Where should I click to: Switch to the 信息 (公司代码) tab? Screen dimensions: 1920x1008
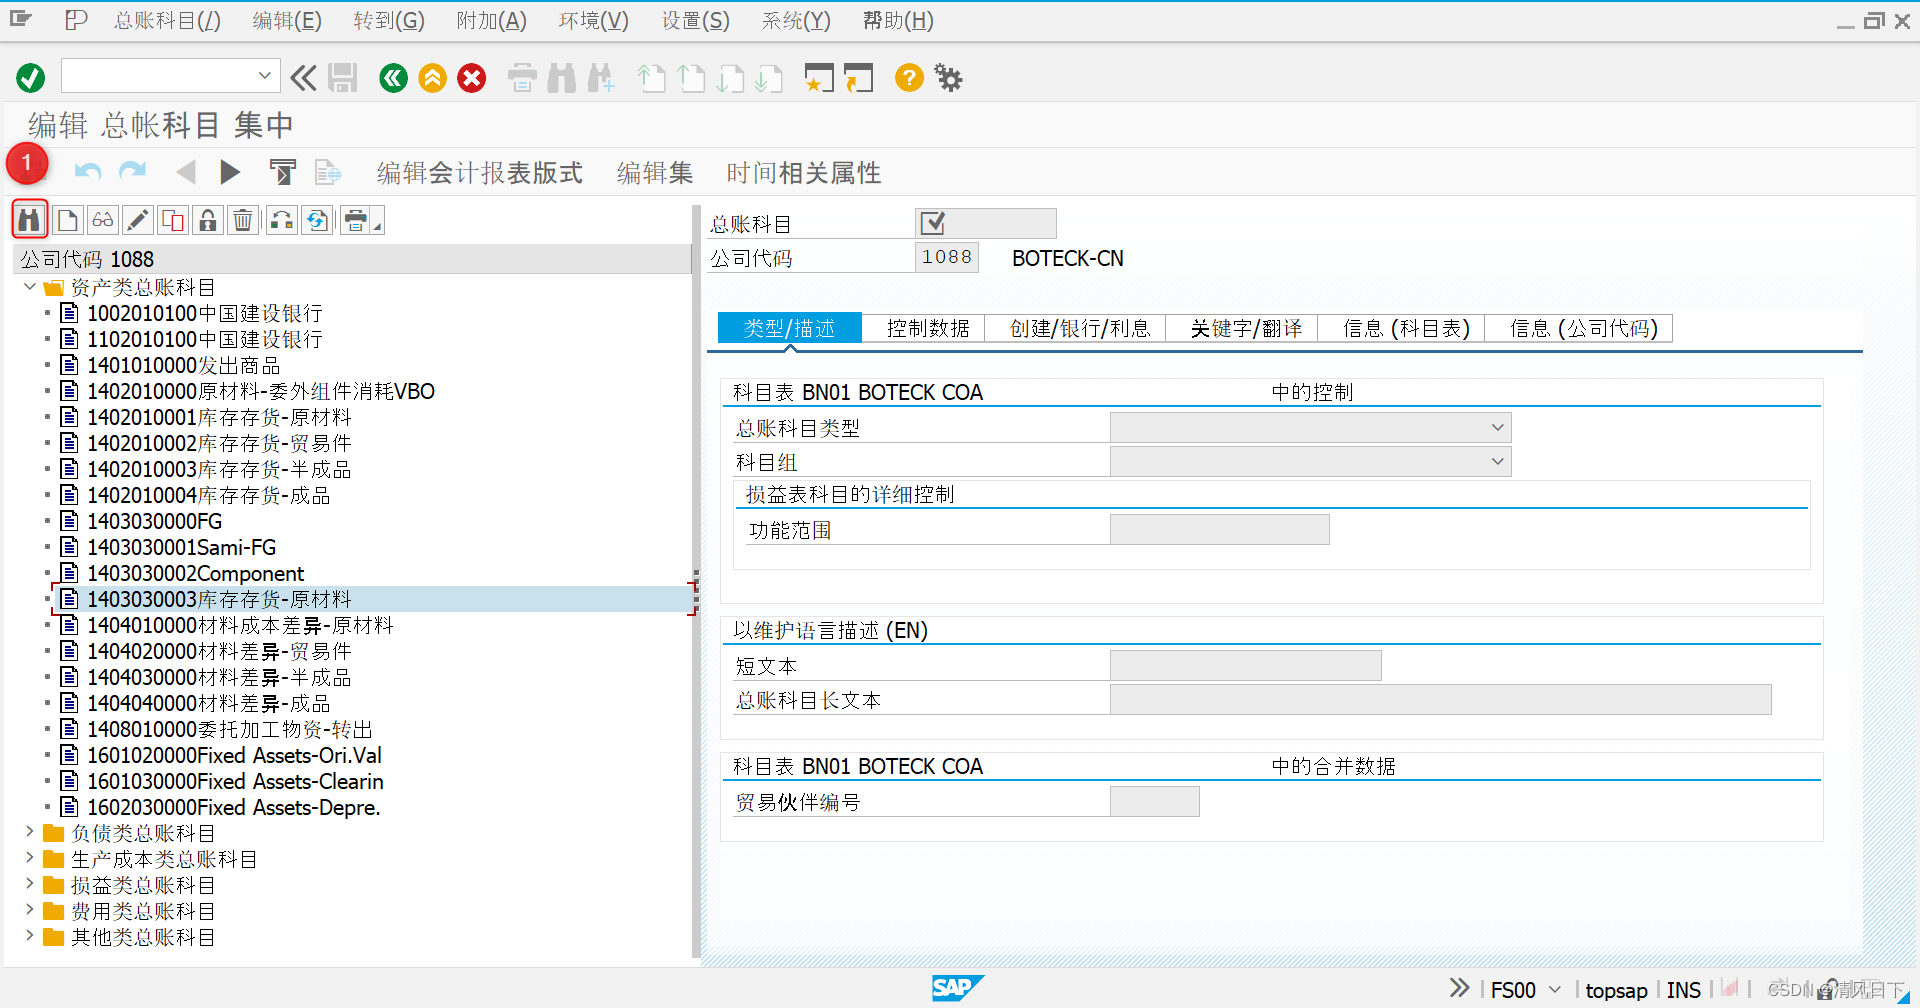pos(1584,328)
